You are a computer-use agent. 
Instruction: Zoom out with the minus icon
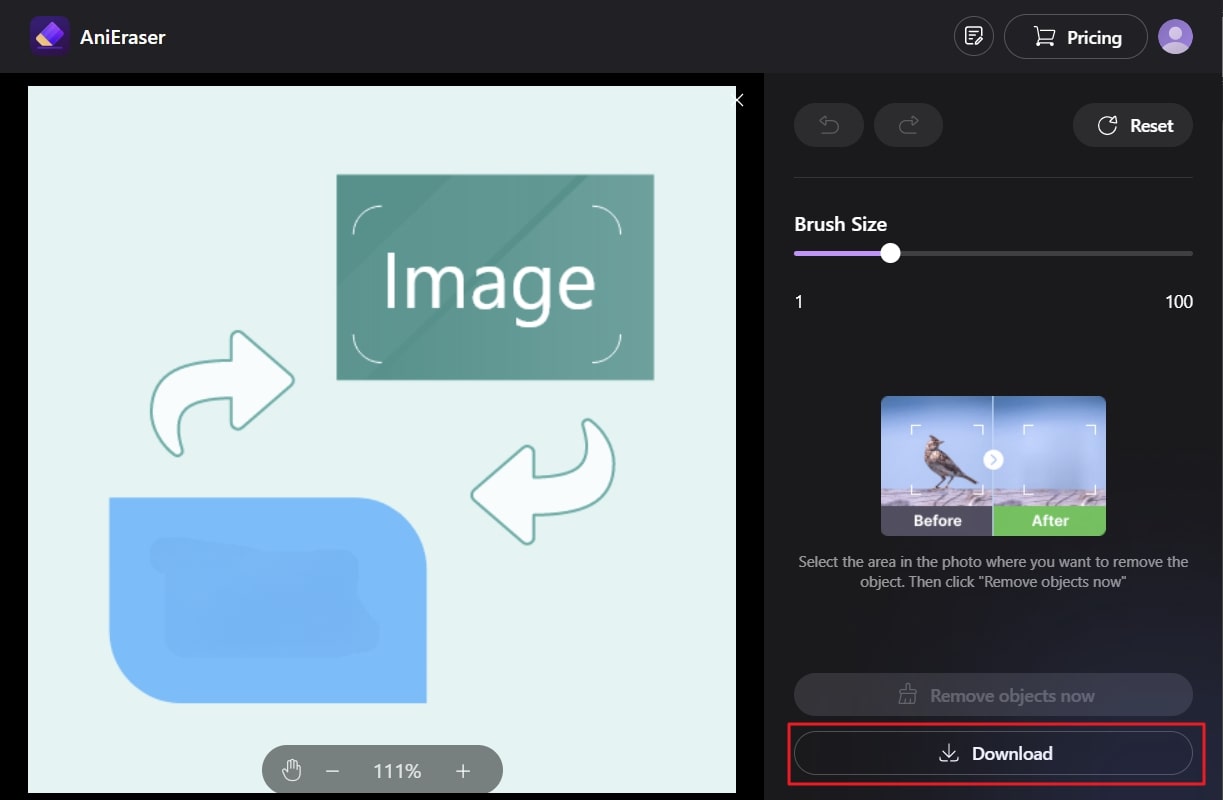(333, 771)
